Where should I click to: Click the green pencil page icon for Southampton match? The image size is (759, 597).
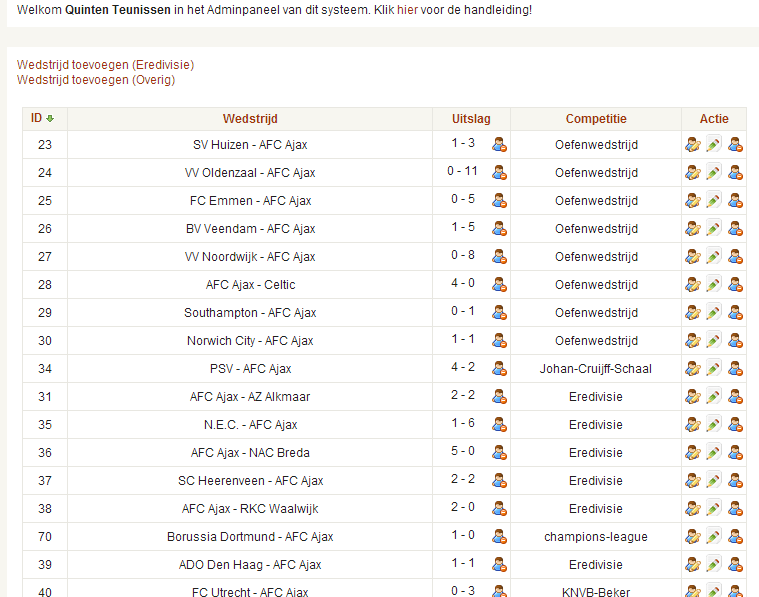[713, 312]
